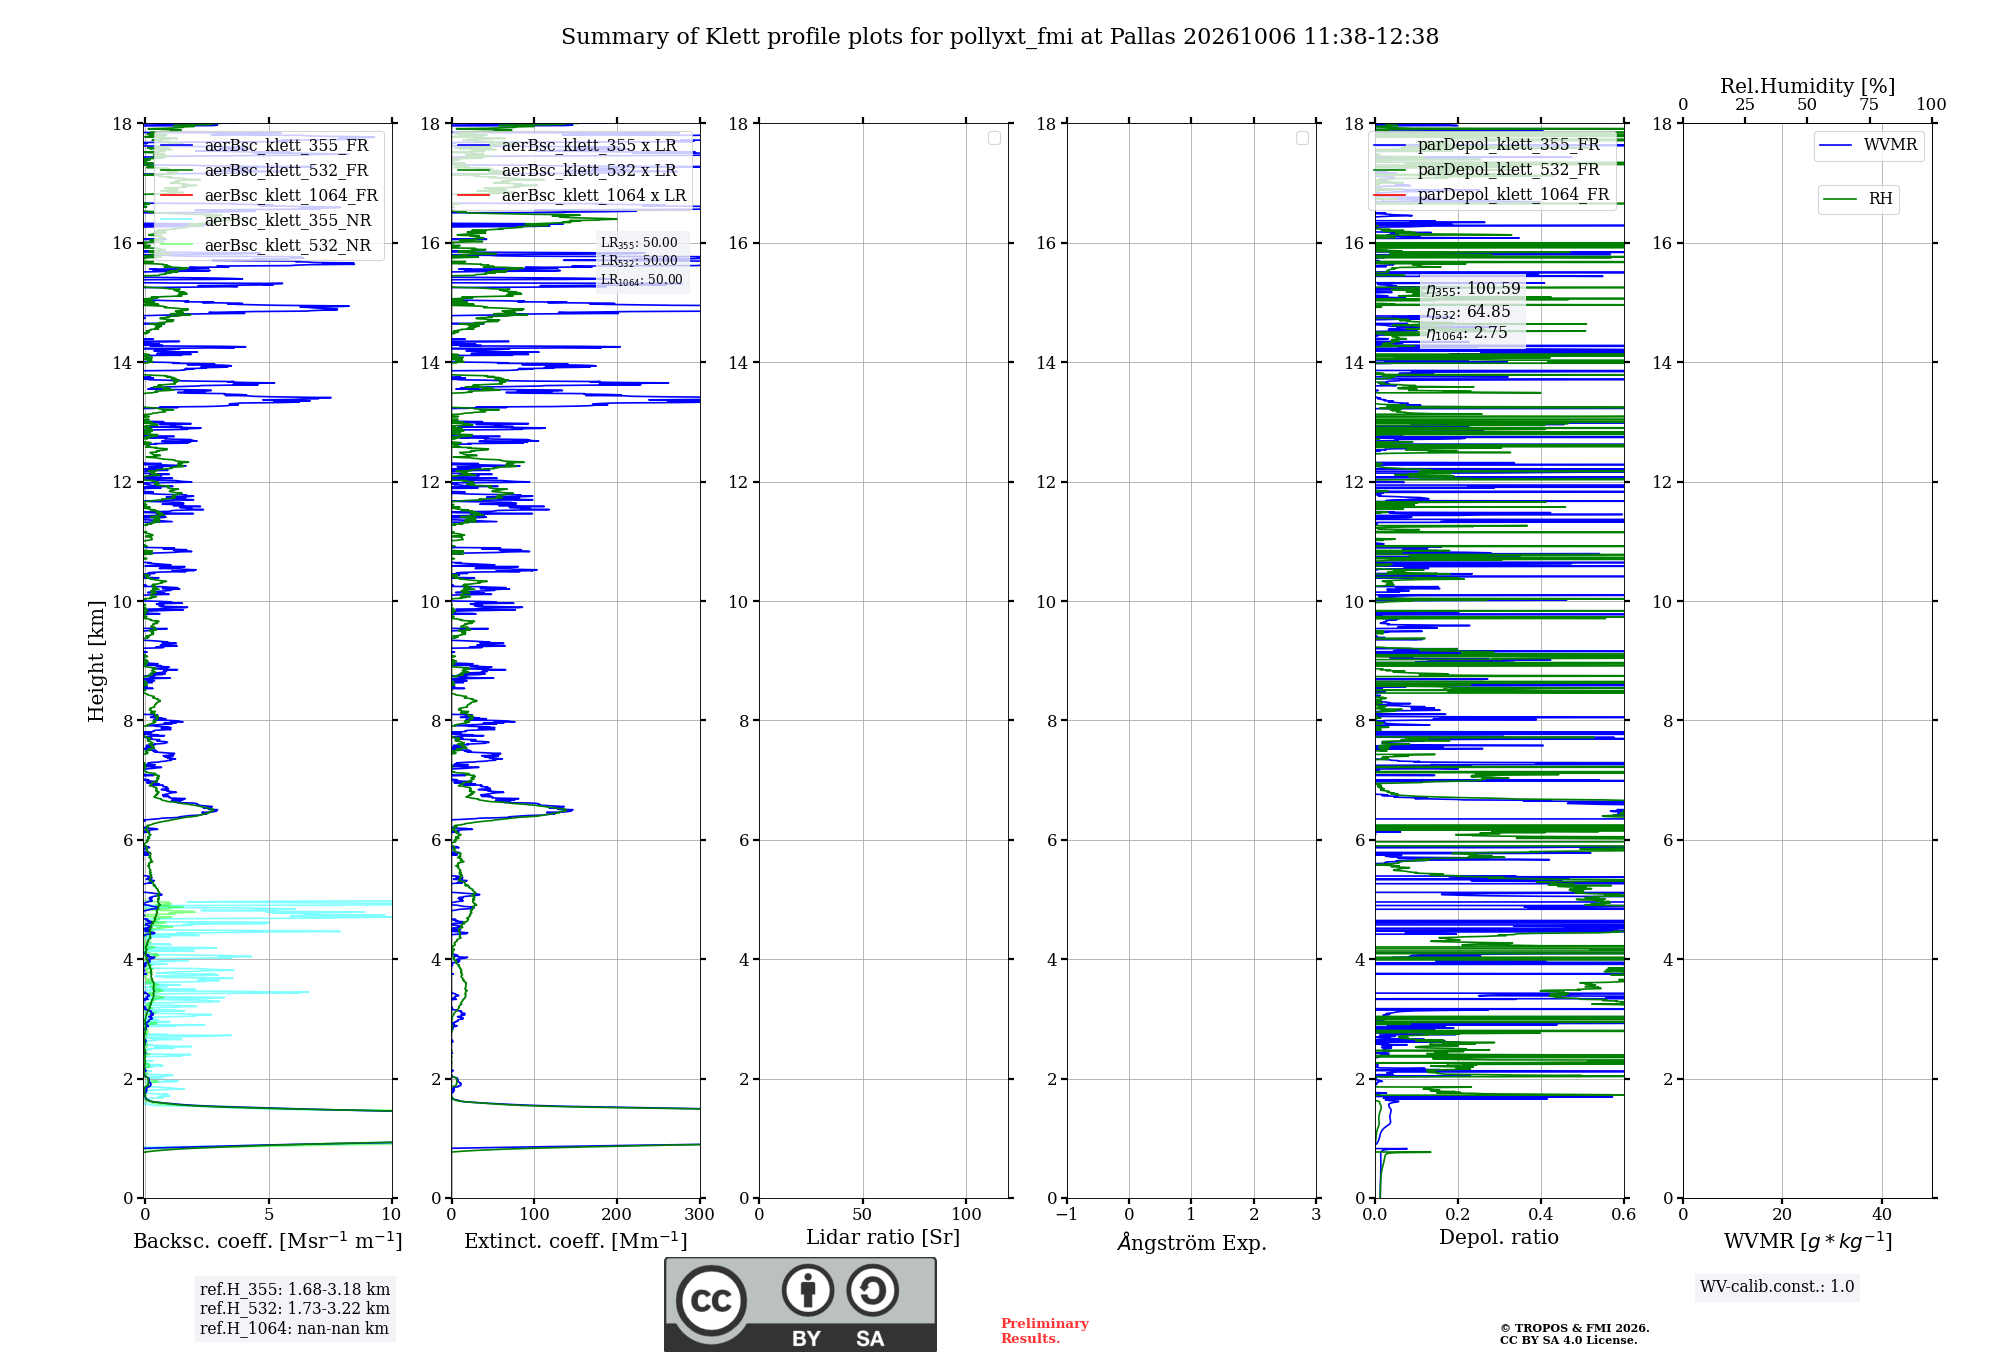Viewport: 2000px width, 1360px height.
Task: Click the '© TROPOS & FMI 2026' copyright text
Action: click(x=1575, y=1328)
